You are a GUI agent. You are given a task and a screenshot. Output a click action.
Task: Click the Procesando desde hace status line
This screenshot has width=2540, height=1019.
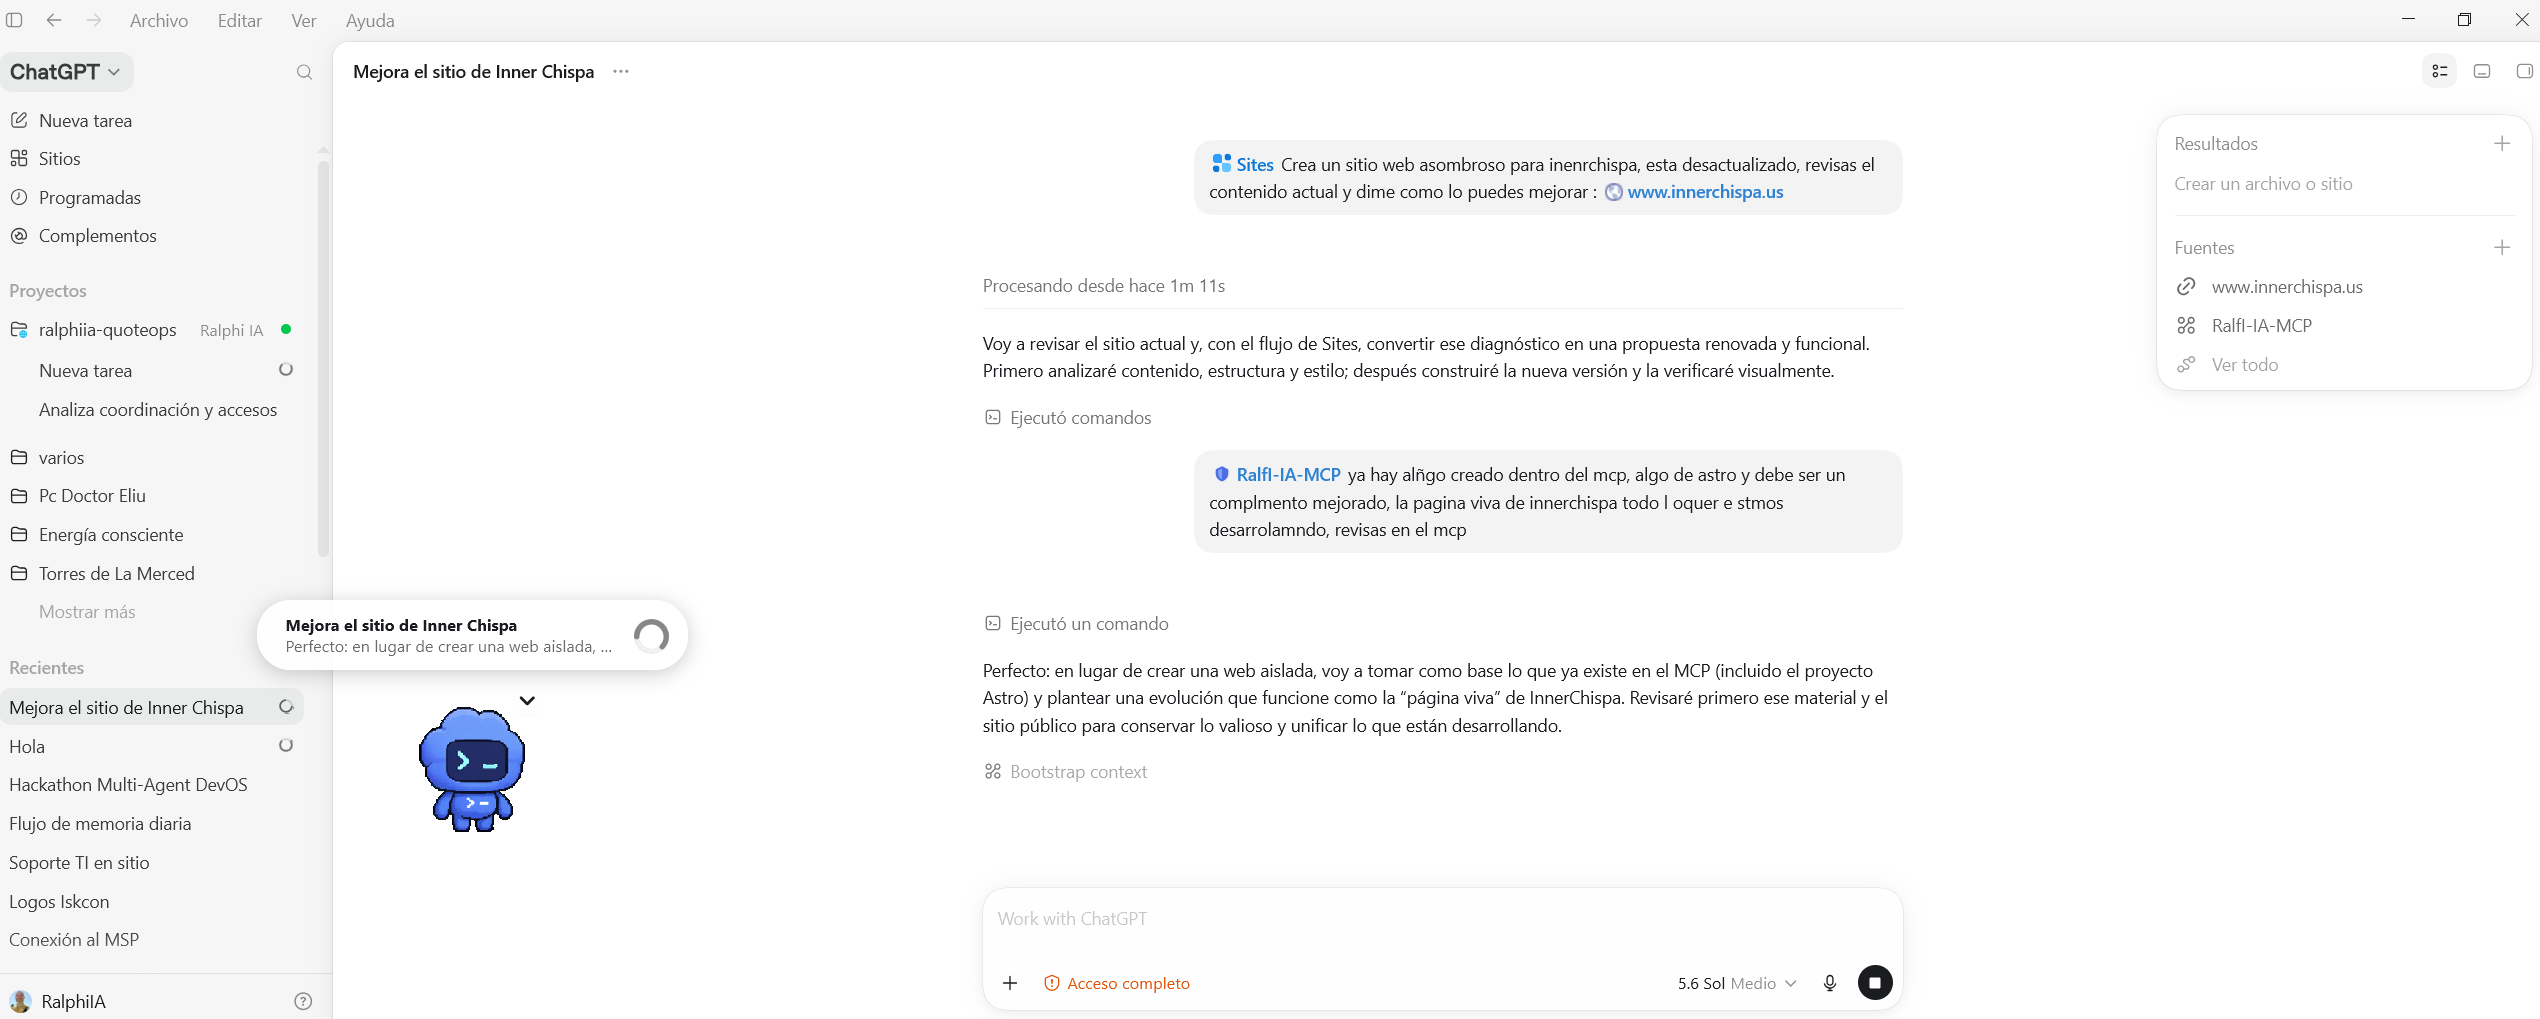1104,286
